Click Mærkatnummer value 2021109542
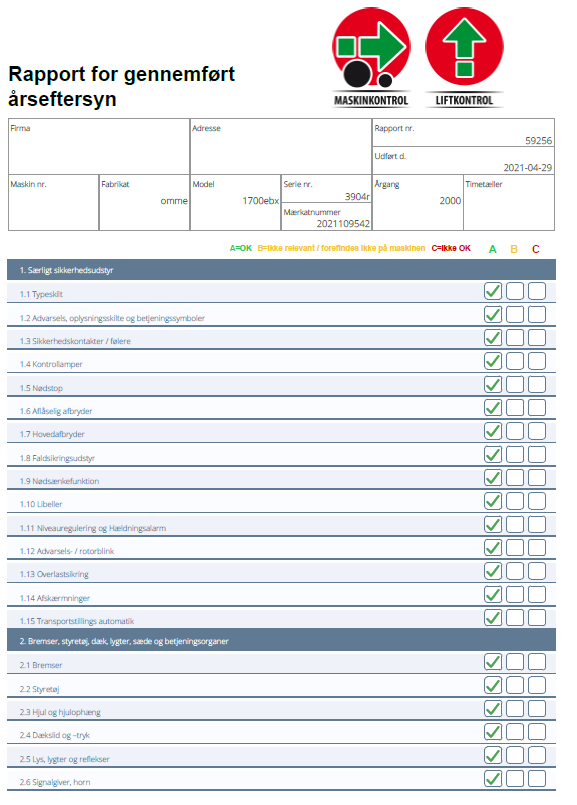Image resolution: width=577 pixels, height=805 pixels. [343, 224]
